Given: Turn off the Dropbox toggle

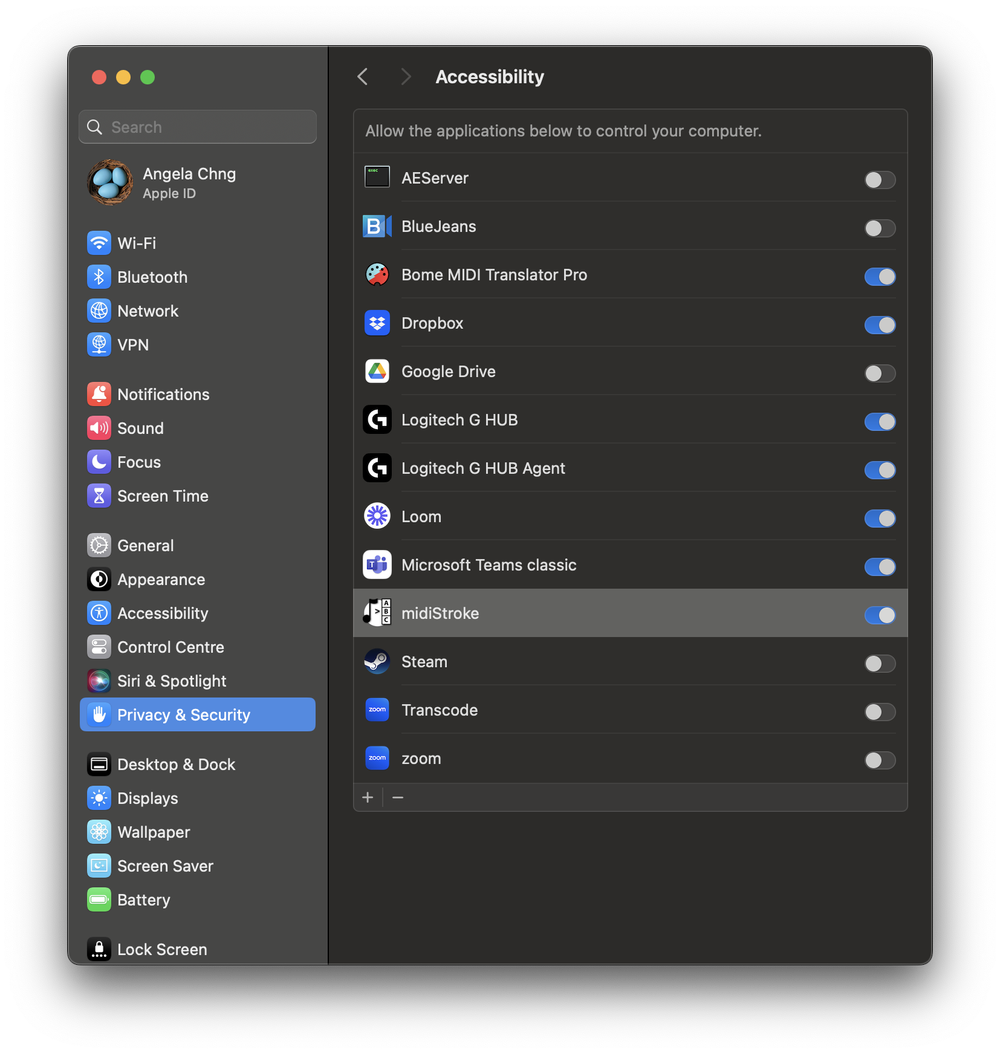Looking at the screenshot, I should [880, 325].
